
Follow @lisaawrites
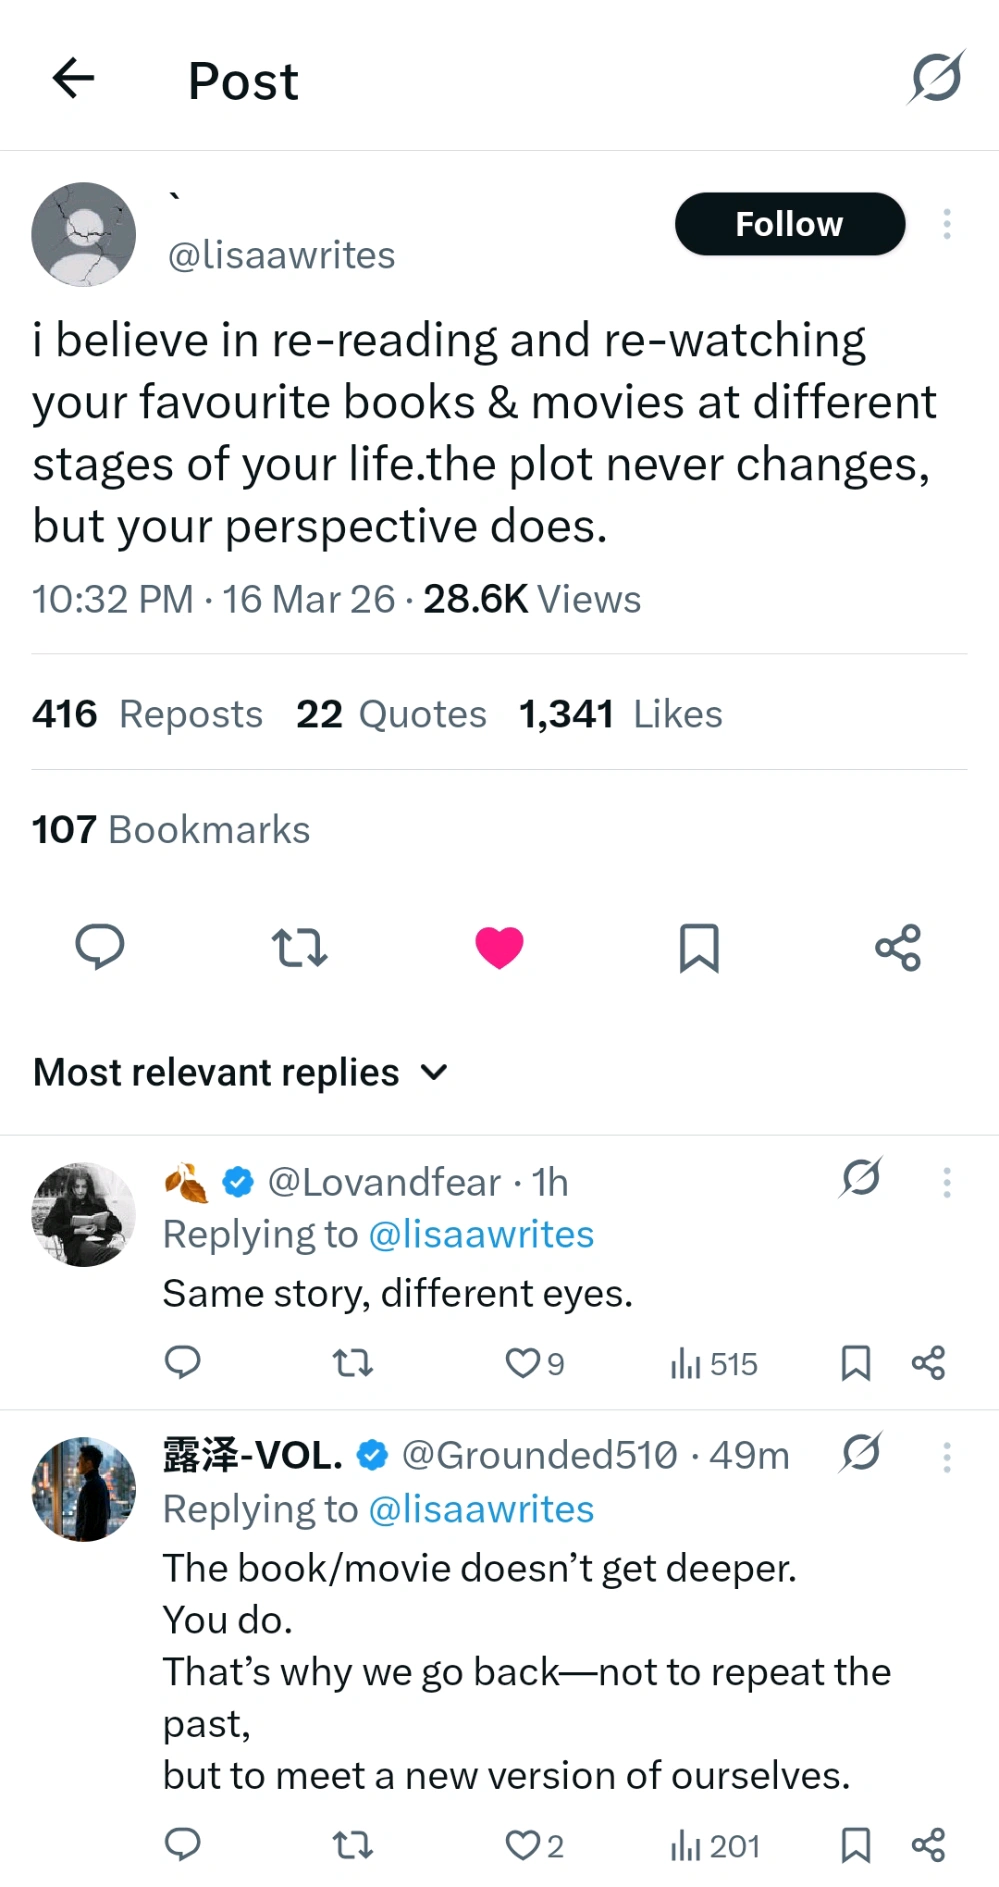(789, 224)
